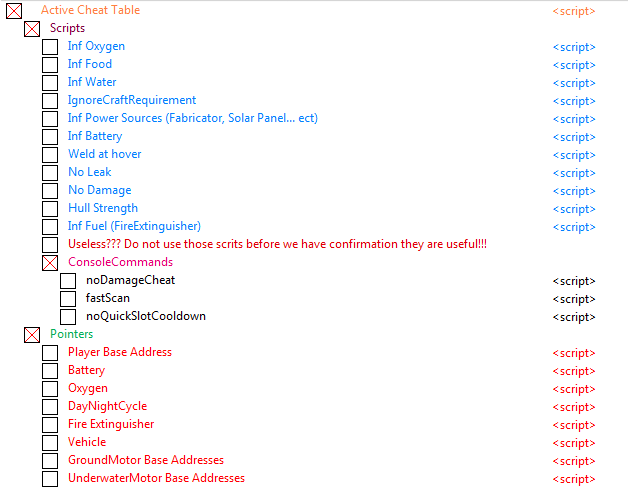The width and height of the screenshot is (628, 490).
Task: Select the Weld at hover entry
Action: pos(105,154)
